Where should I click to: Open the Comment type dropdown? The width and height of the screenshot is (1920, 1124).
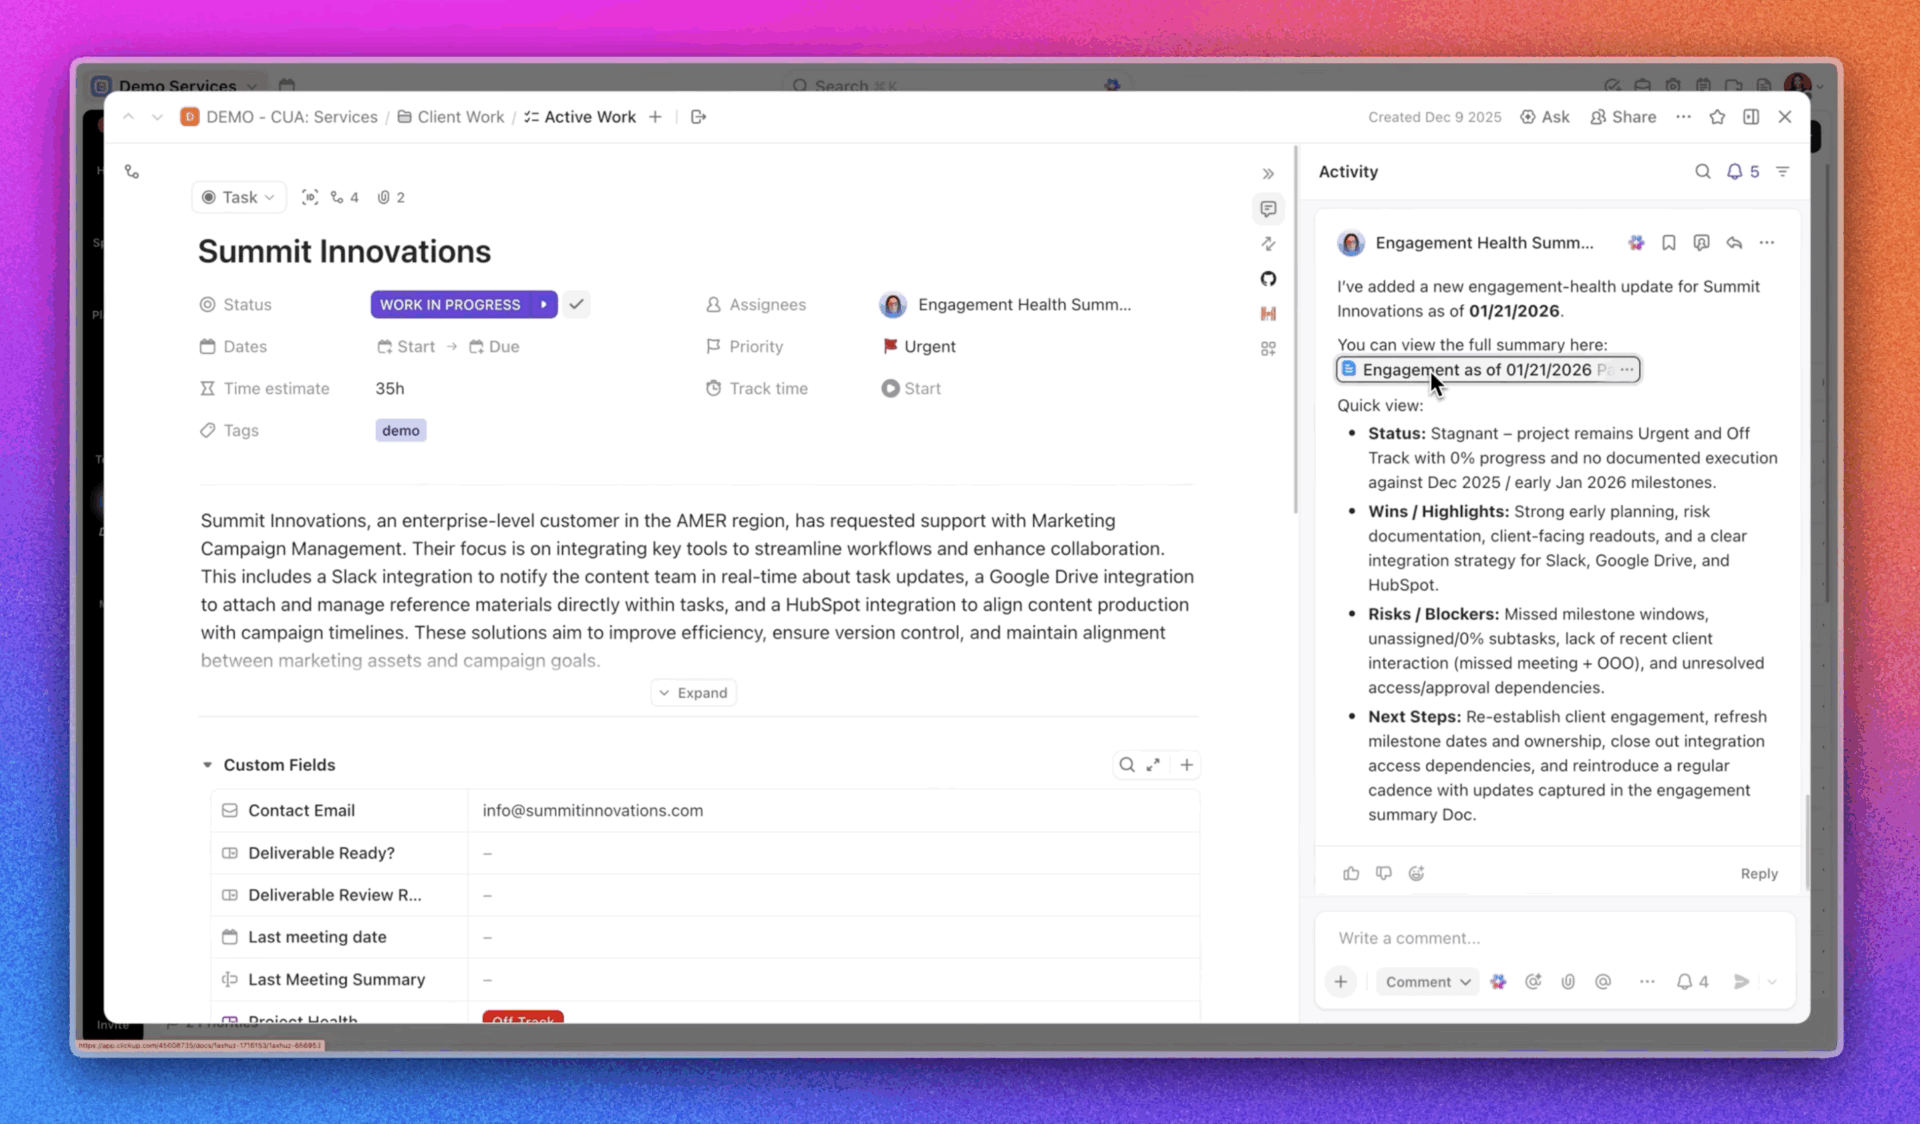click(1427, 982)
